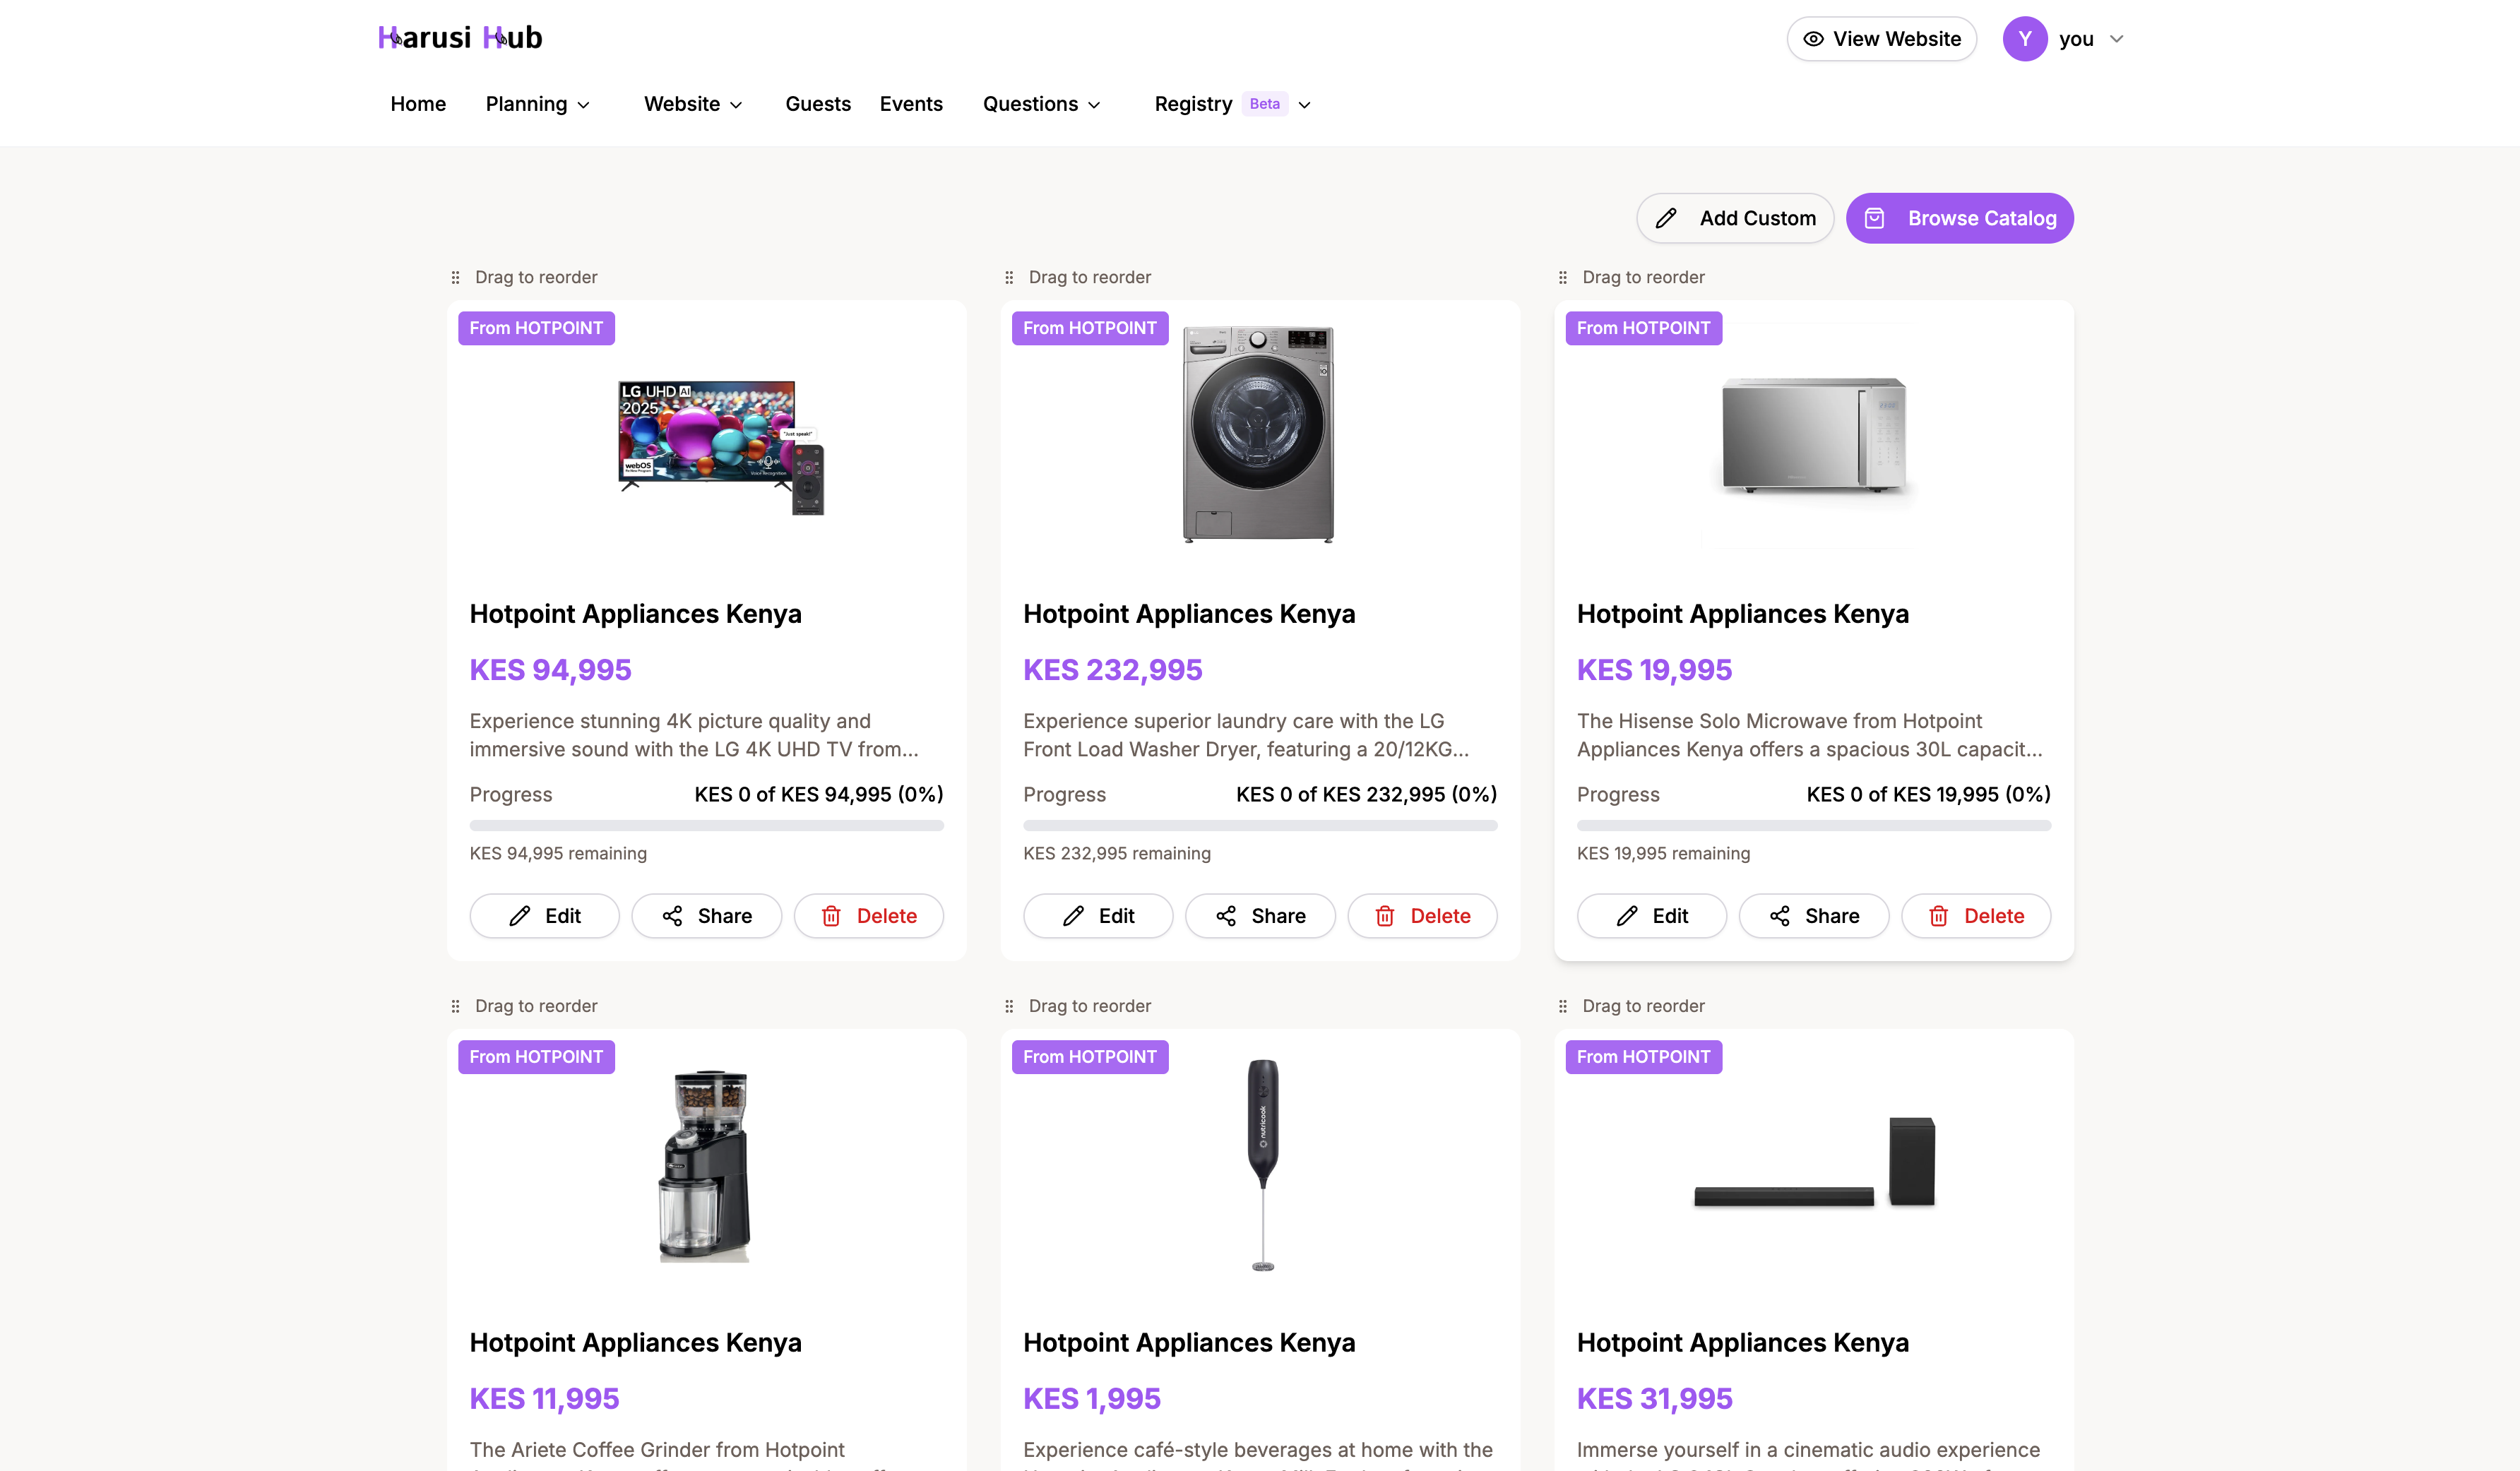Click the share icon on the microwave card
The height and width of the screenshot is (1471, 2520).
pyautogui.click(x=1780, y=916)
